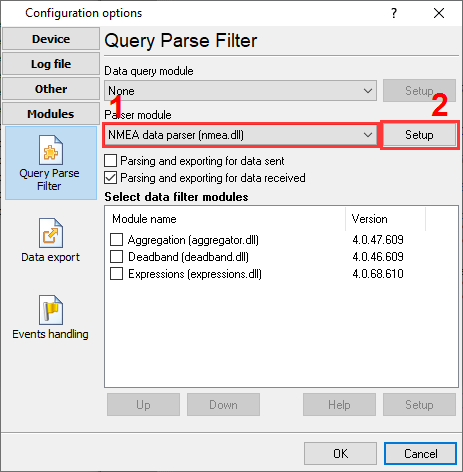463x472 pixels.
Task: Close the Configuration options dialog
Action: tap(439, 13)
